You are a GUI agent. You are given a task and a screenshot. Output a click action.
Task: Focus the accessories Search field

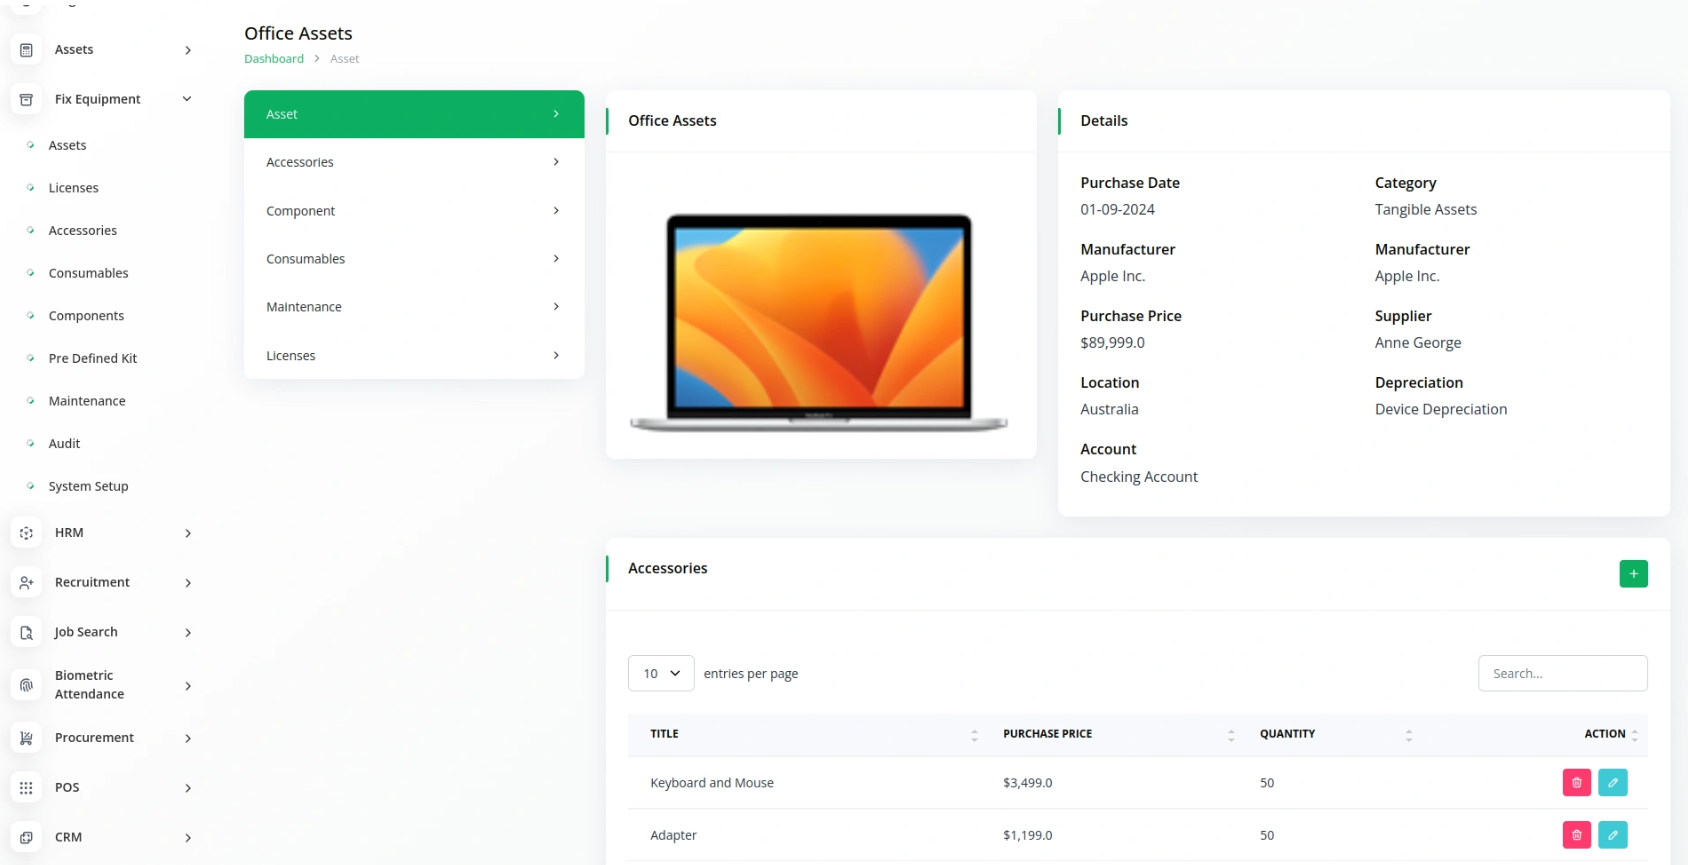point(1562,674)
